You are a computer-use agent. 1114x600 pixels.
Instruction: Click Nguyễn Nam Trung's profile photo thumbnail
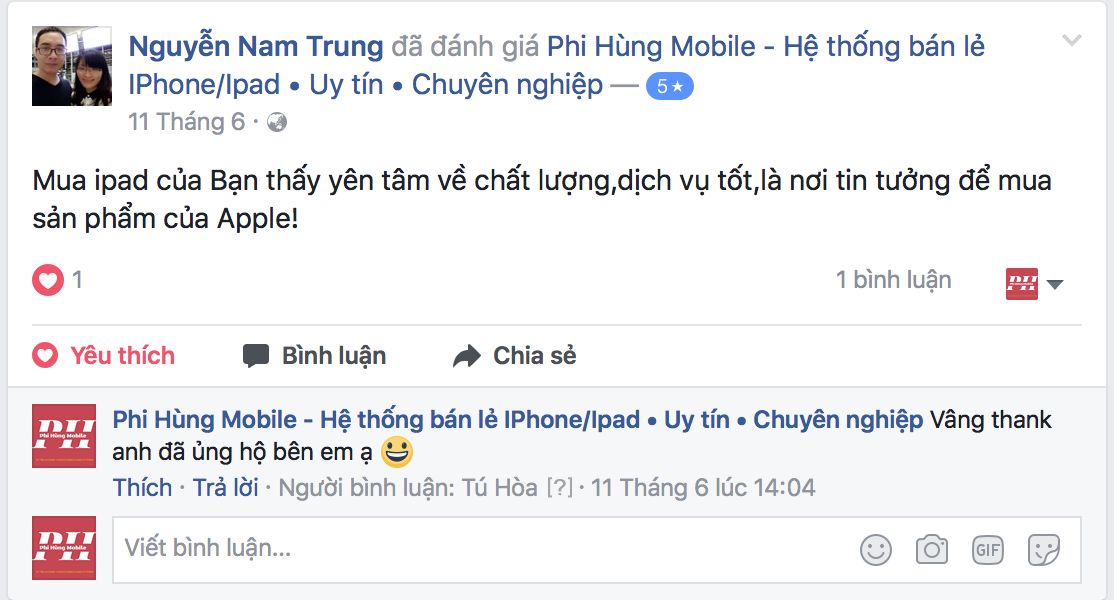72,66
